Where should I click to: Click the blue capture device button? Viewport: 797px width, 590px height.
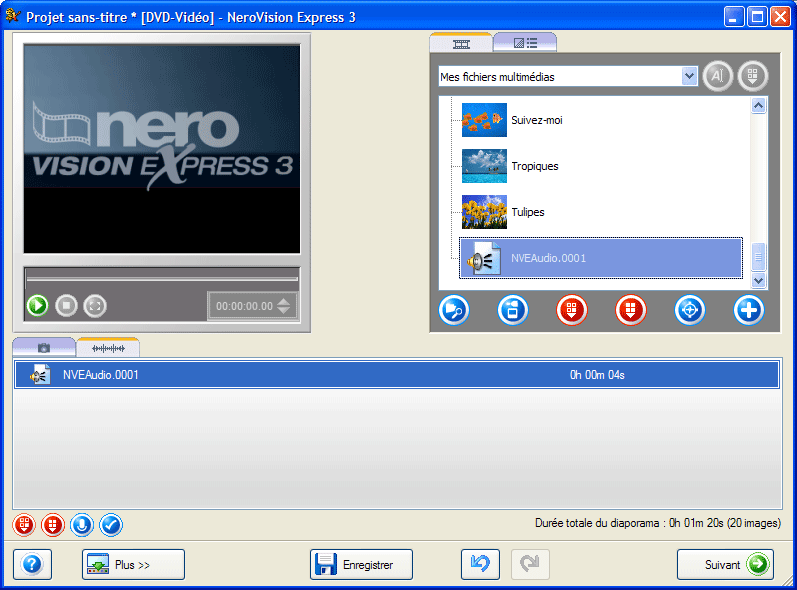click(x=512, y=310)
